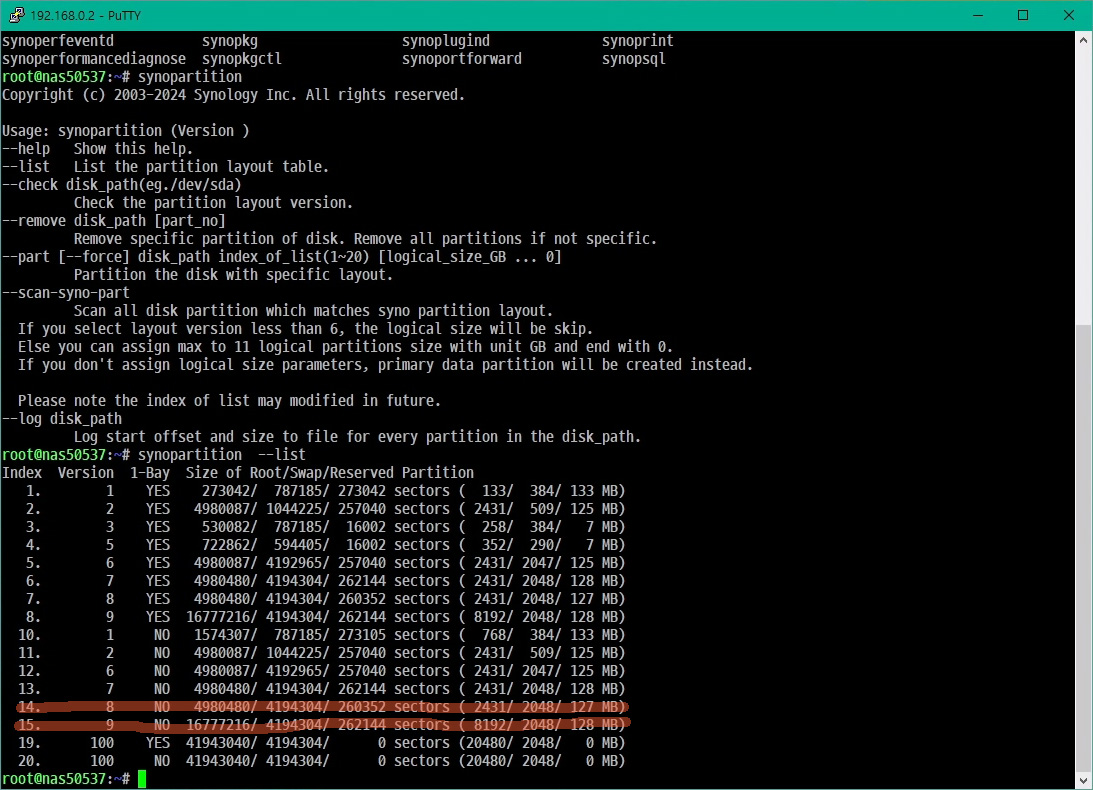Click the green cursor at the last prompt
This screenshot has width=1093, height=790.
pyautogui.click(x=142, y=779)
